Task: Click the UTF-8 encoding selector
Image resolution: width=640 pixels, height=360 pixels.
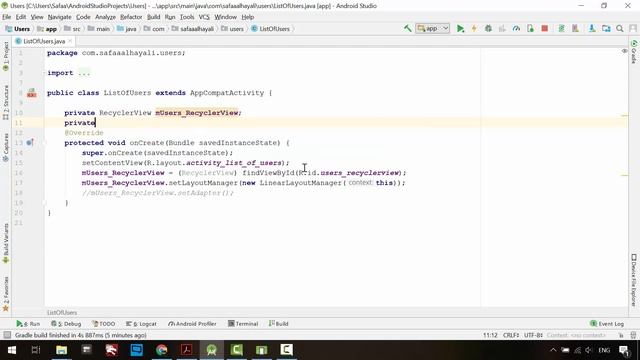Action: [x=533, y=335]
